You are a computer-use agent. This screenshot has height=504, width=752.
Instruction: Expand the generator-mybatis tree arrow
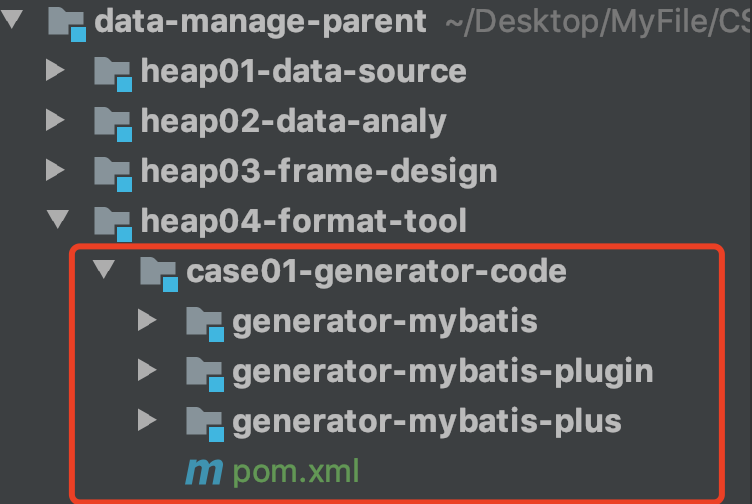point(147,319)
